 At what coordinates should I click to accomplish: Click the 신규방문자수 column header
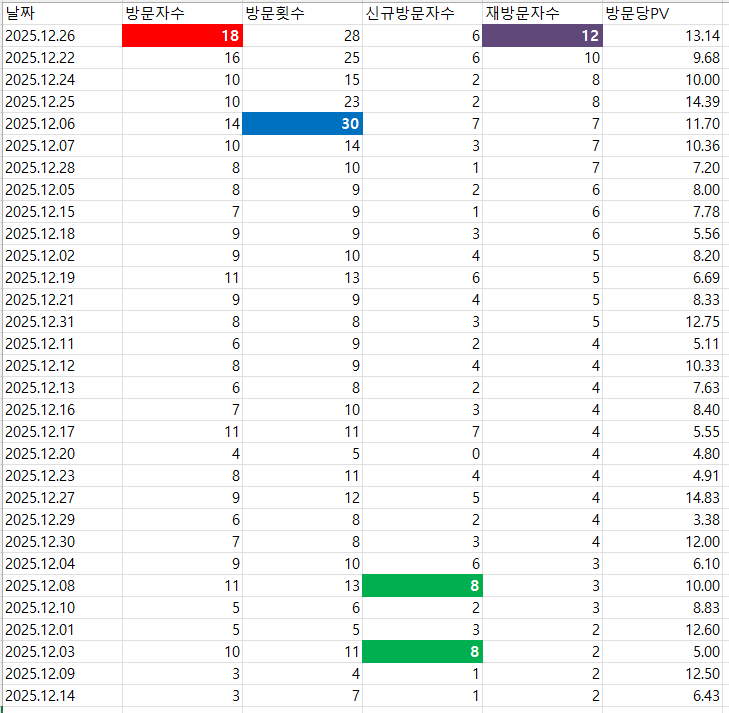421,13
